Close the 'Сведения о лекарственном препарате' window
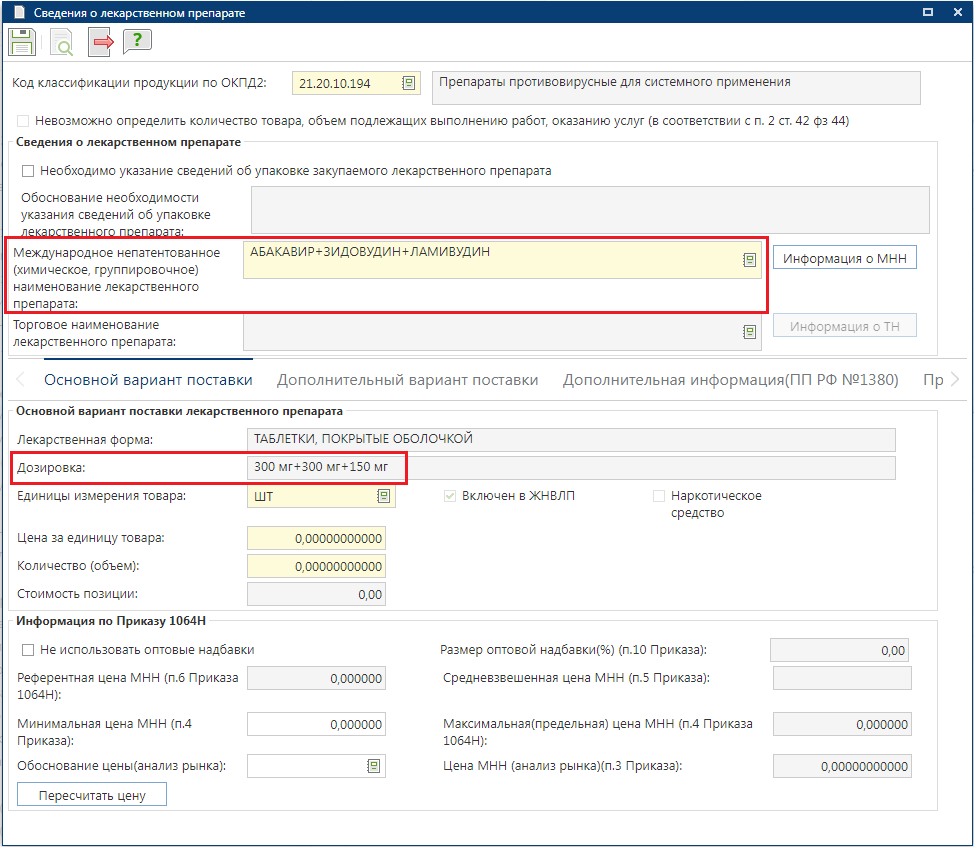Image resolution: width=974 pixels, height=847 pixels. pos(958,12)
